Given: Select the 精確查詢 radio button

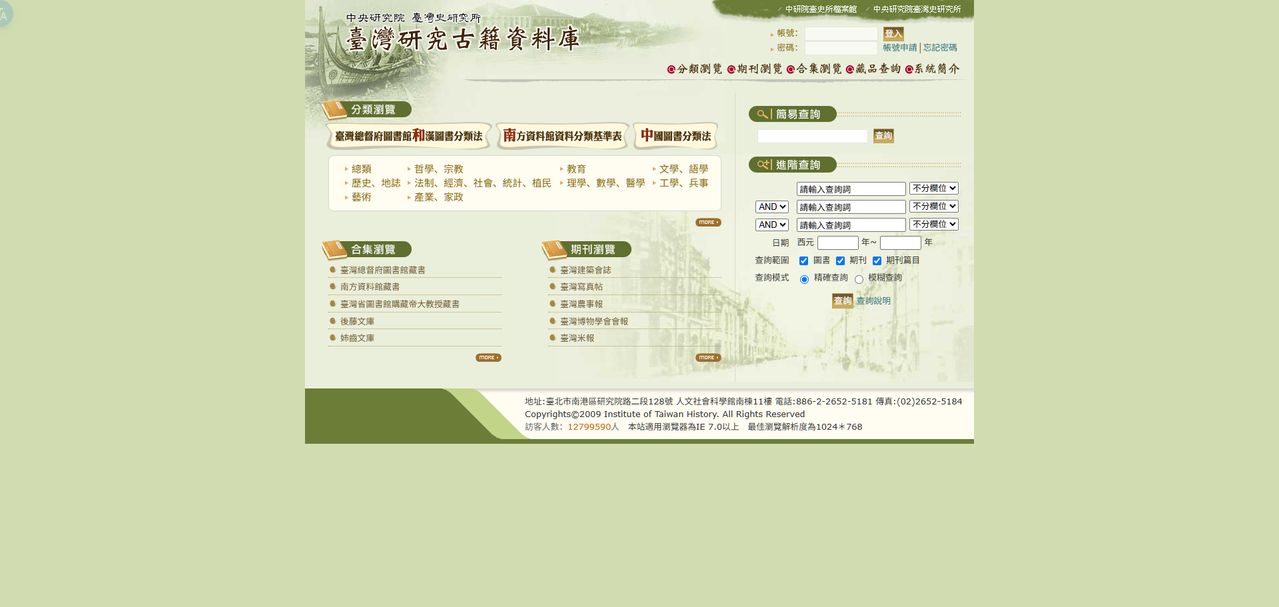Looking at the screenshot, I should [804, 279].
